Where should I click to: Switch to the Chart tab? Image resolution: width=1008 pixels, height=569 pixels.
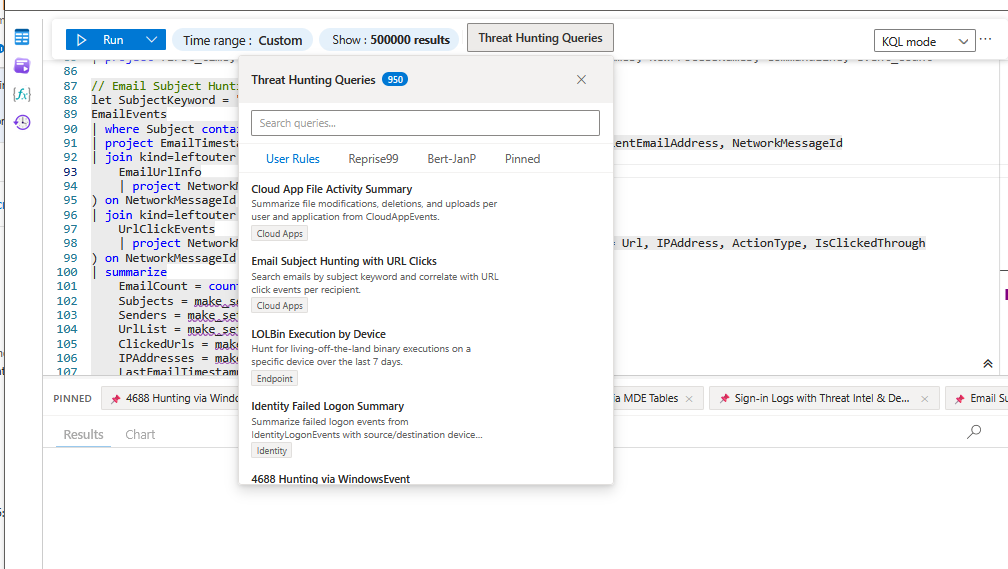[x=140, y=435]
